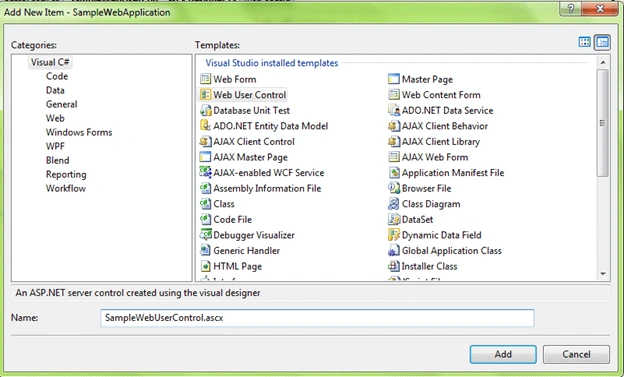Cancel the Add New Item dialog
The width and height of the screenshot is (624, 377).
(x=576, y=354)
